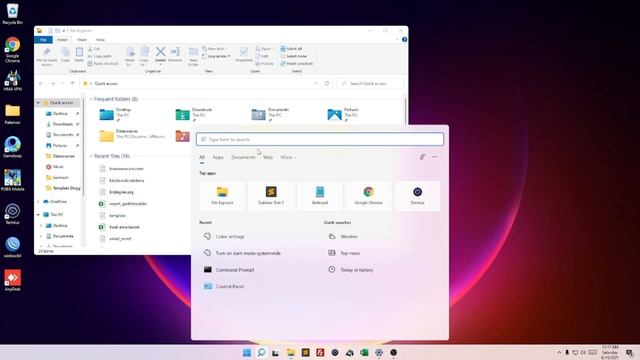Open the File Explorer help icon
This screenshot has width=640, height=360.
point(404,40)
